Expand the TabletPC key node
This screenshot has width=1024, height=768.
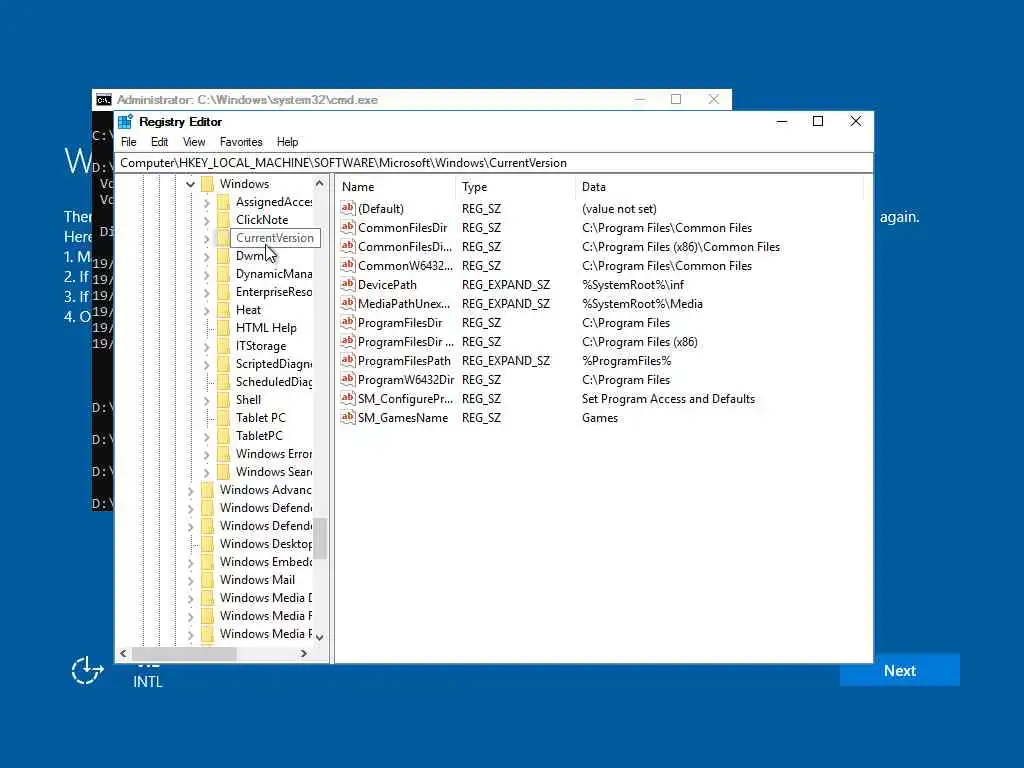(206, 437)
